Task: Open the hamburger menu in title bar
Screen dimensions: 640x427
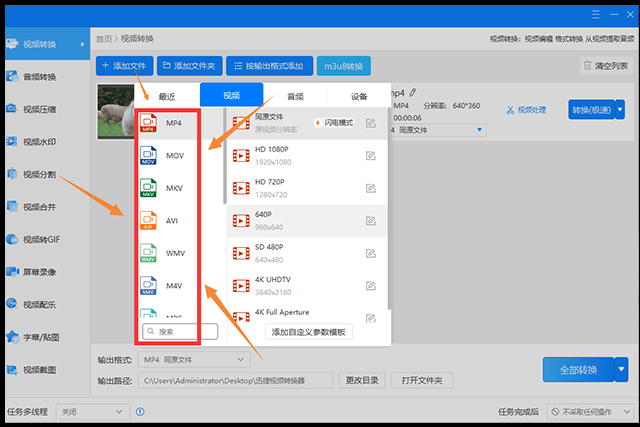Action: (596, 15)
